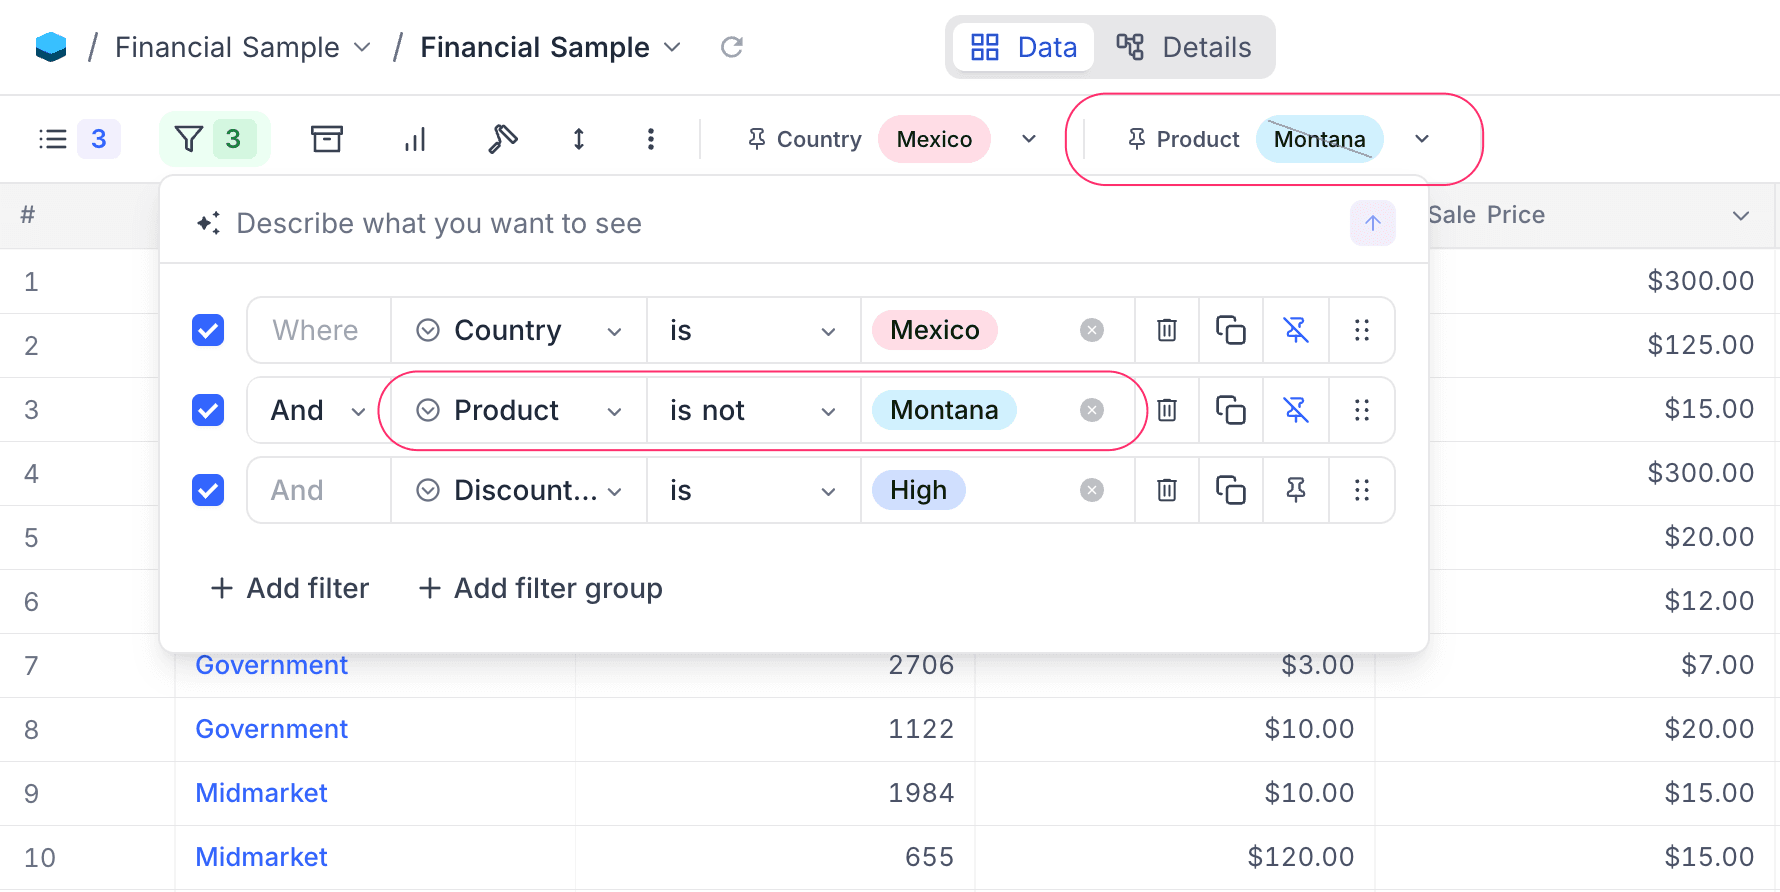
Task: Click the paint brush formatting icon
Action: 502,139
